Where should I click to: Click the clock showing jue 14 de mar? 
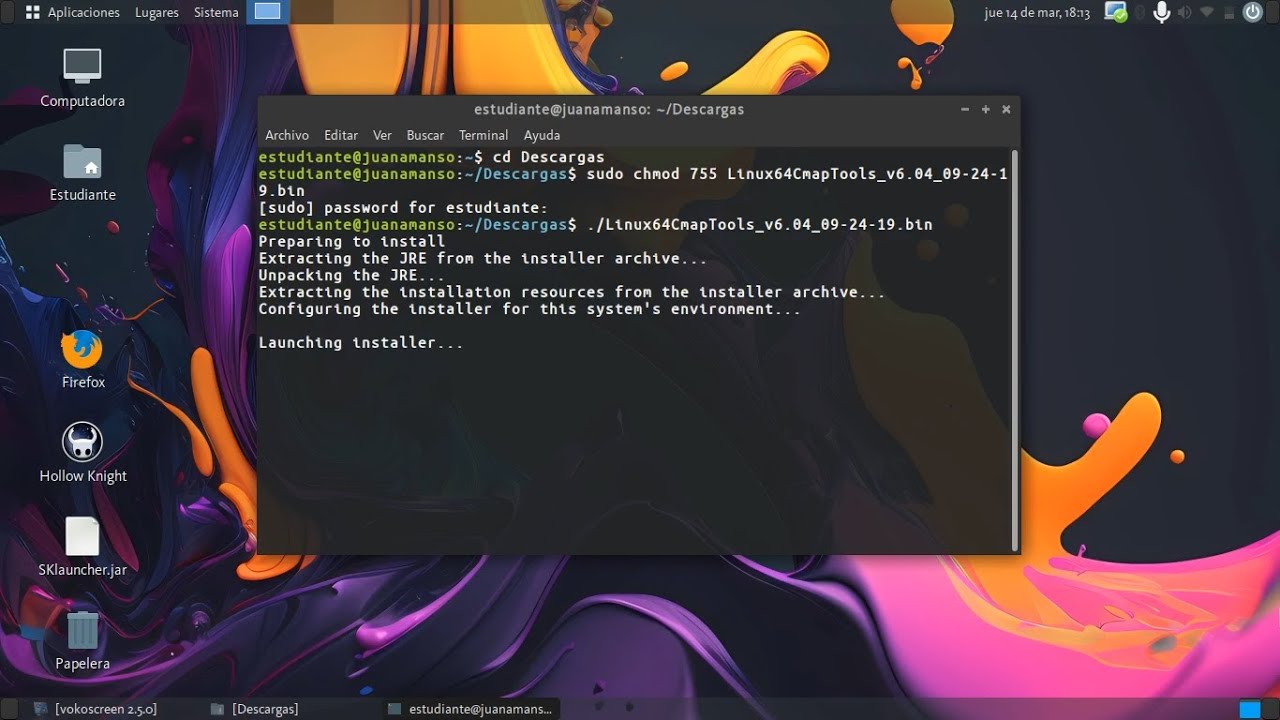1037,13
